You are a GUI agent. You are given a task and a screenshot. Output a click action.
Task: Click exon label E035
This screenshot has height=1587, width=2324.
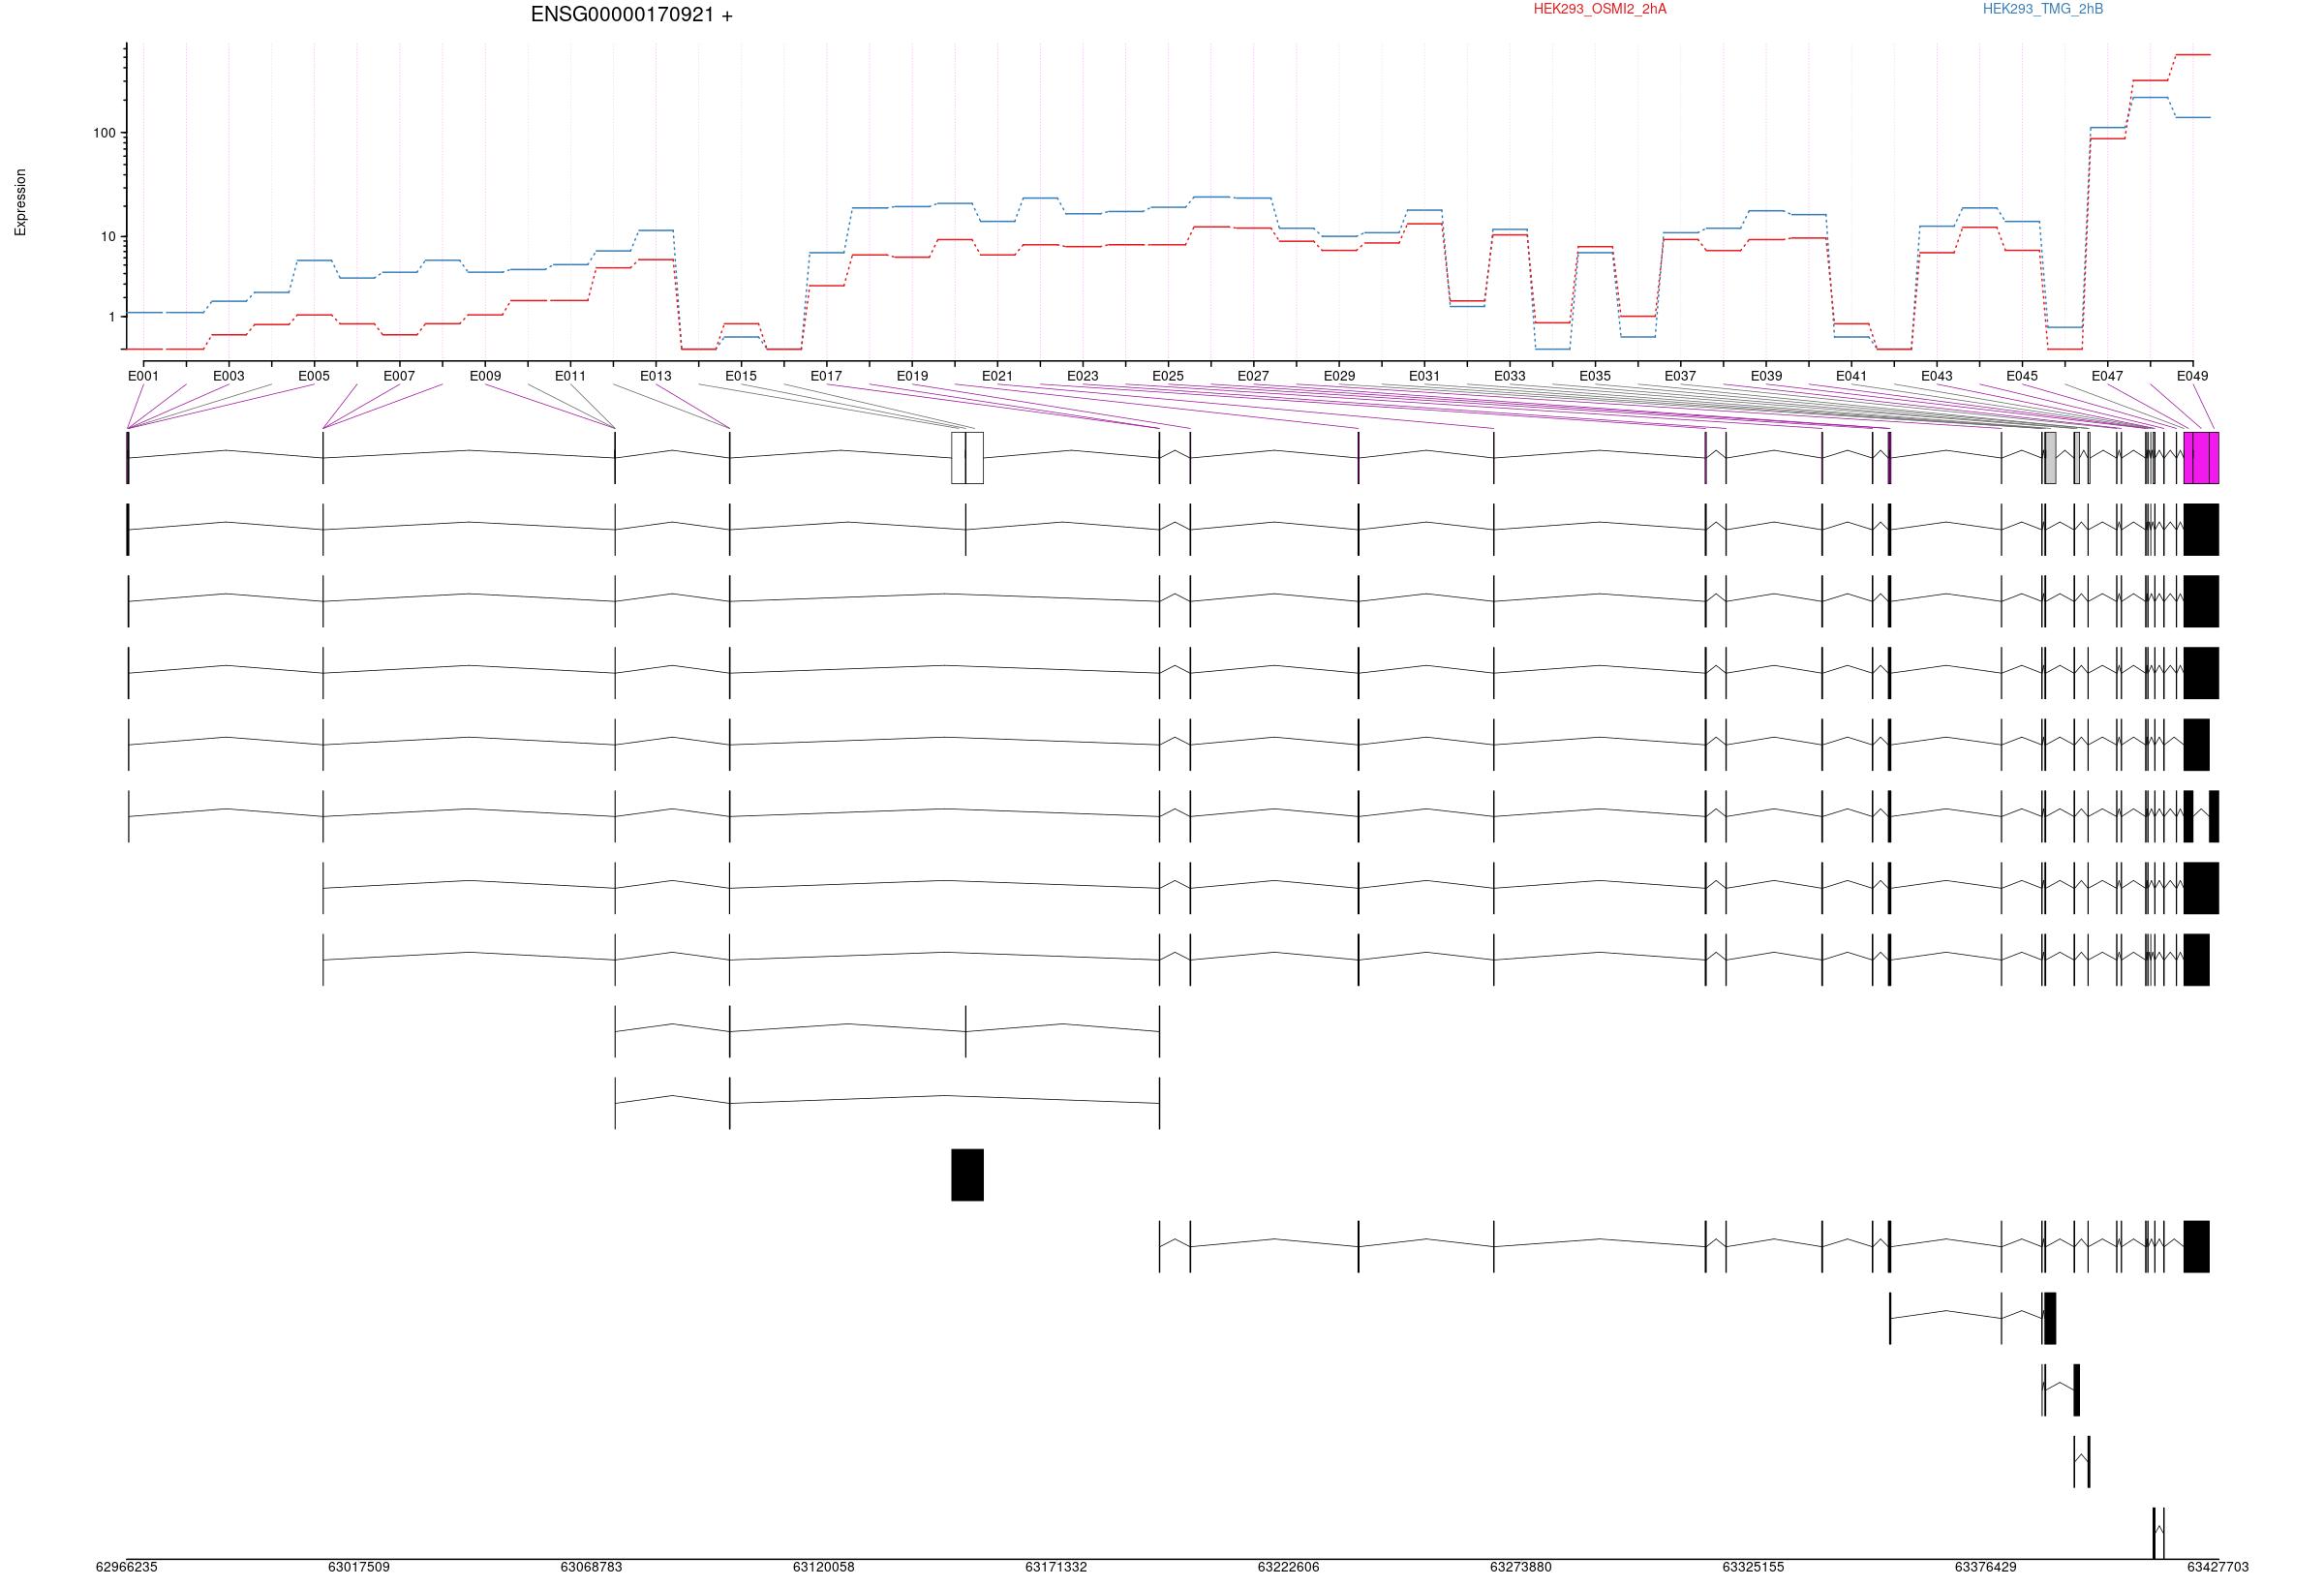click(1595, 376)
